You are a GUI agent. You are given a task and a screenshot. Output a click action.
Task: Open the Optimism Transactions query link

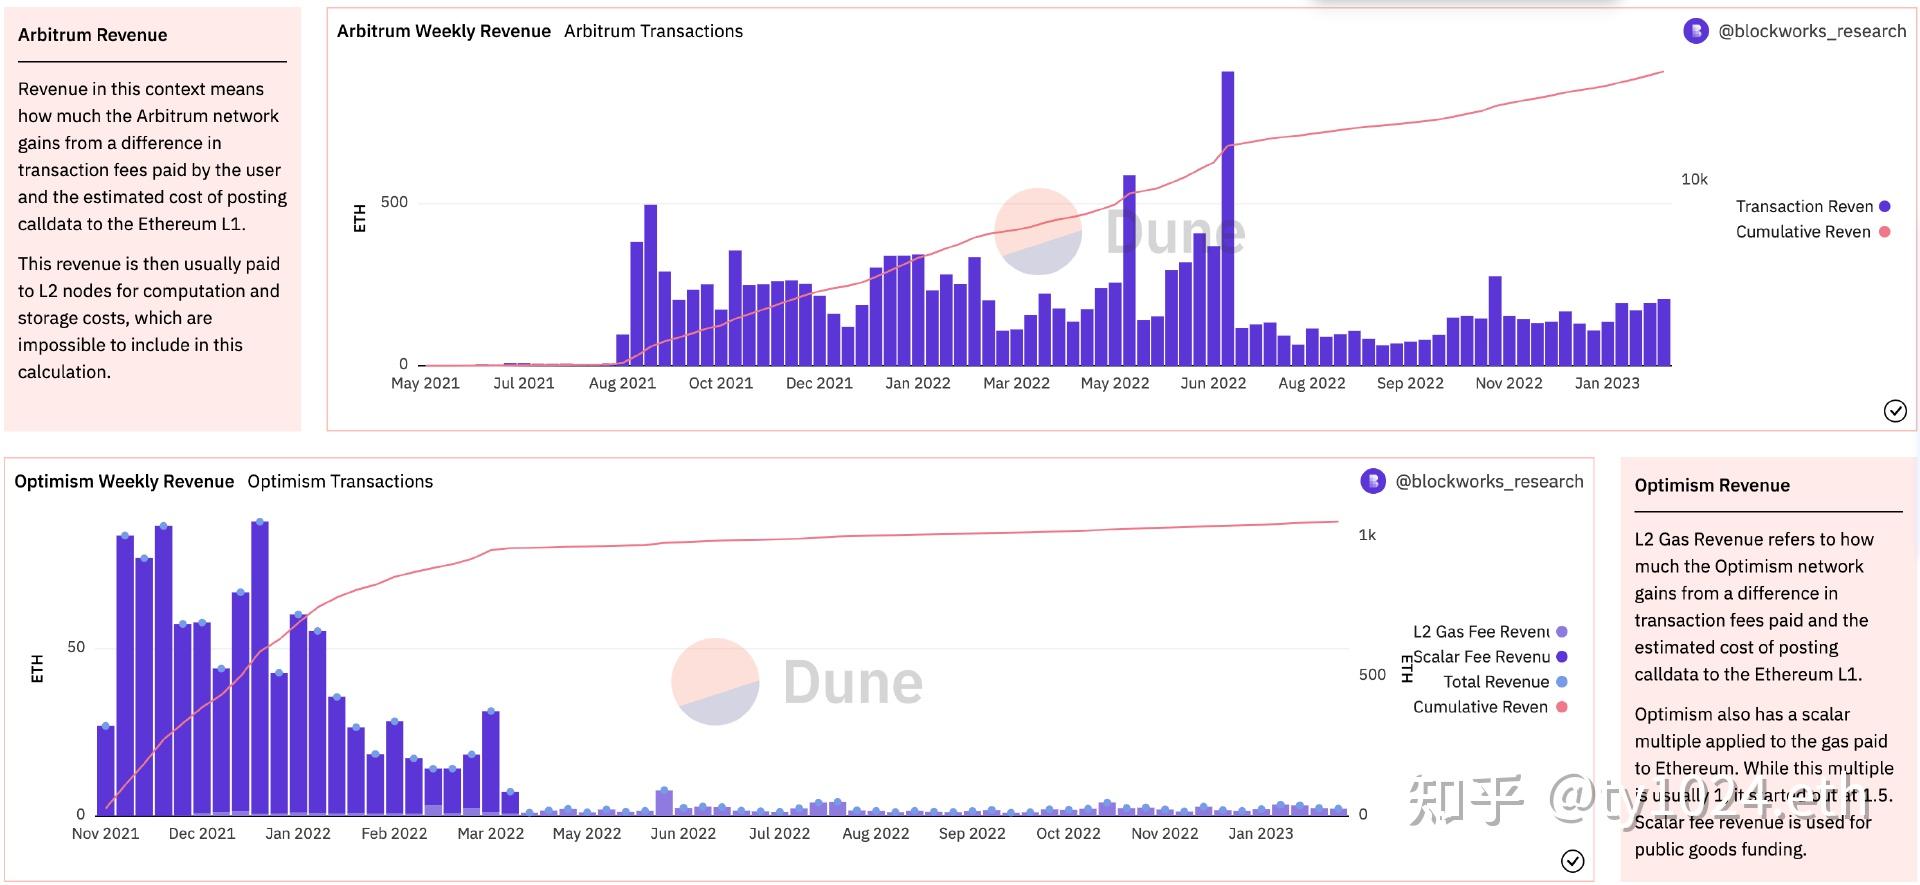(340, 481)
